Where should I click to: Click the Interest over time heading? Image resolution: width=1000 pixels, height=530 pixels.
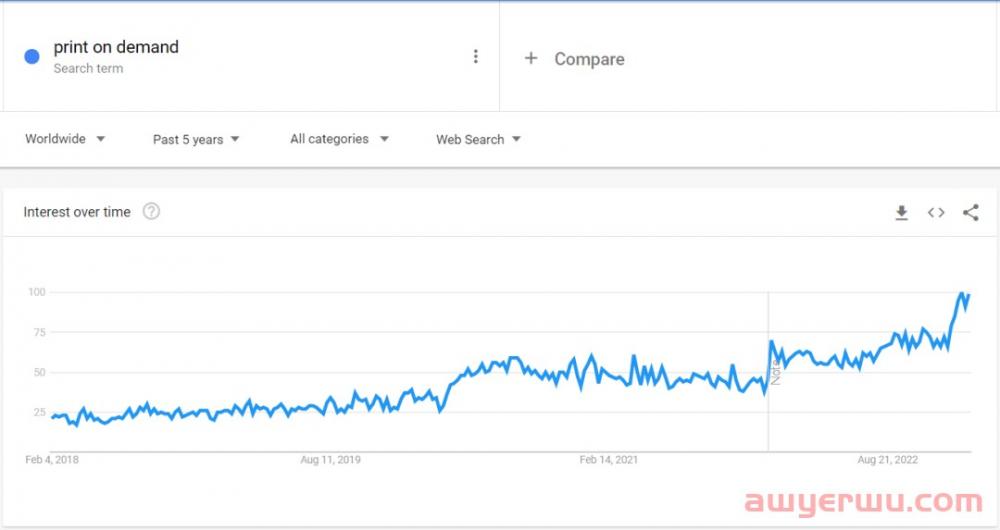[77, 212]
